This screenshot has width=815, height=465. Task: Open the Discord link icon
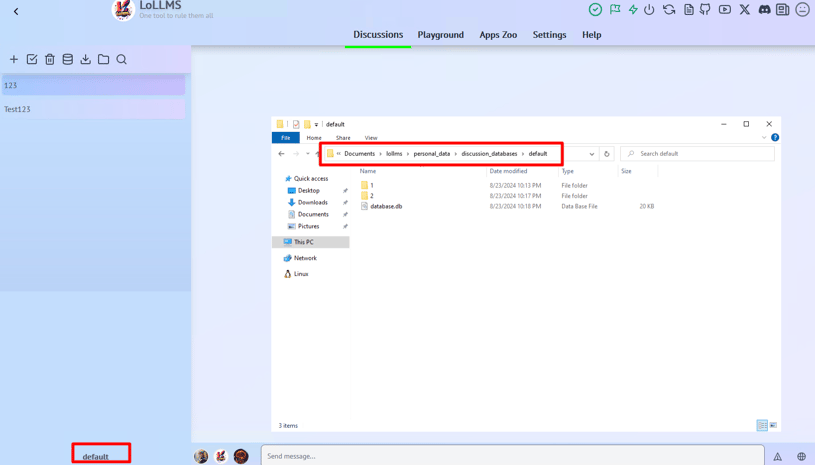tap(764, 10)
